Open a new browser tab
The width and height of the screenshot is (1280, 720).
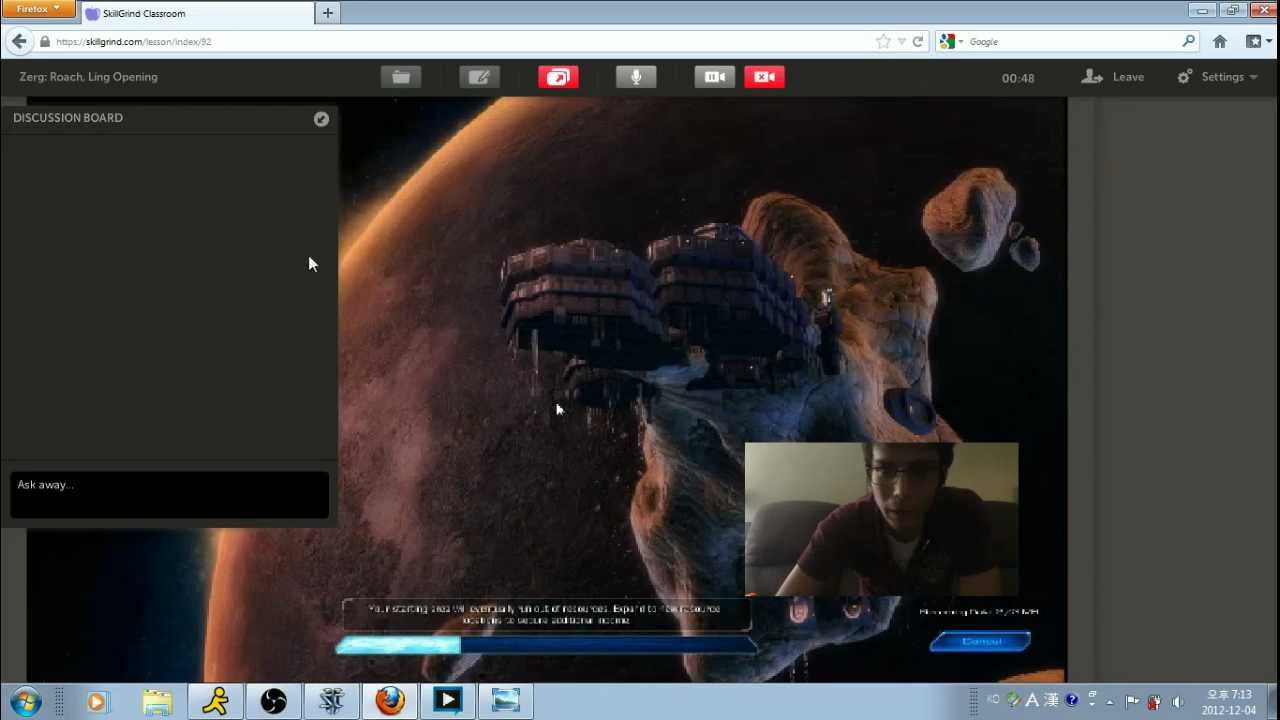327,13
